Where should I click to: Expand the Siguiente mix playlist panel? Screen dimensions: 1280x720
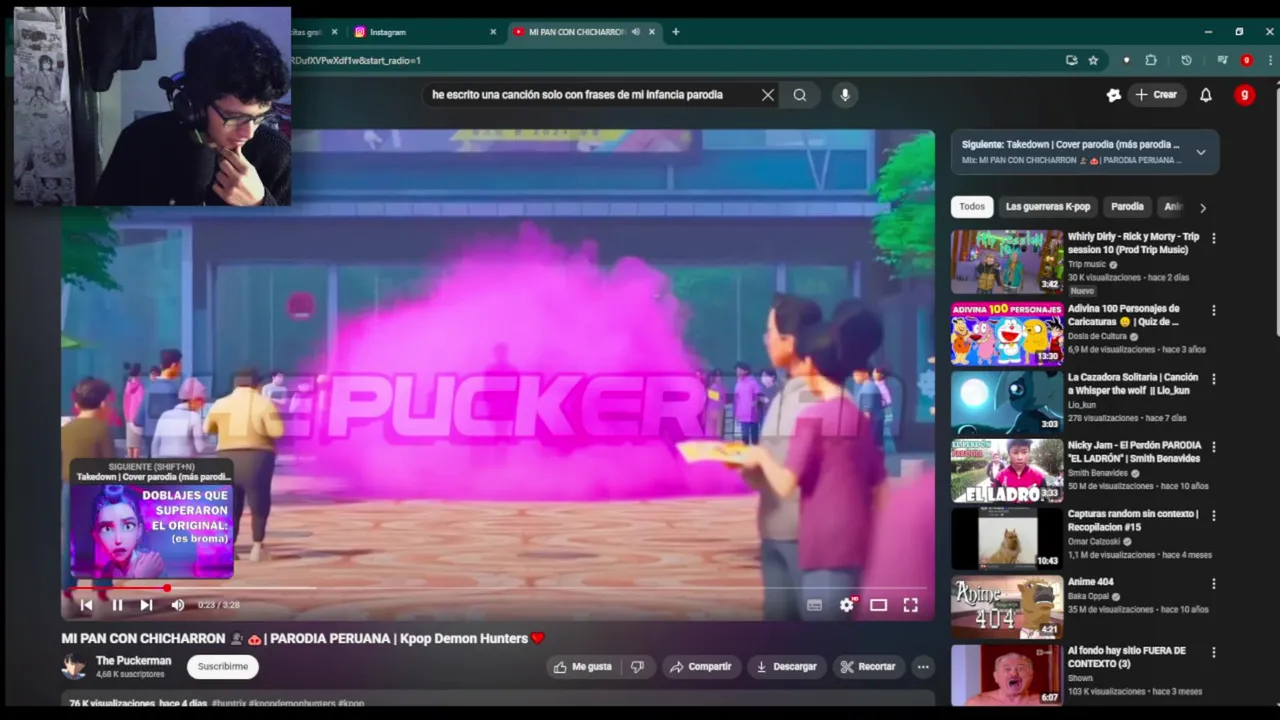click(1201, 152)
